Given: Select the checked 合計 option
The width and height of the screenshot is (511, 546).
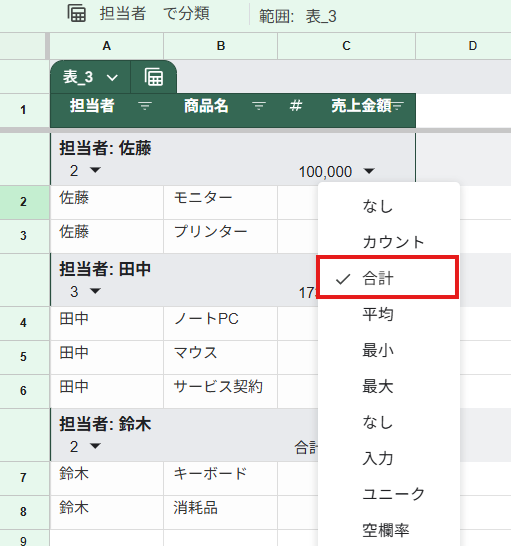Looking at the screenshot, I should tap(387, 278).
